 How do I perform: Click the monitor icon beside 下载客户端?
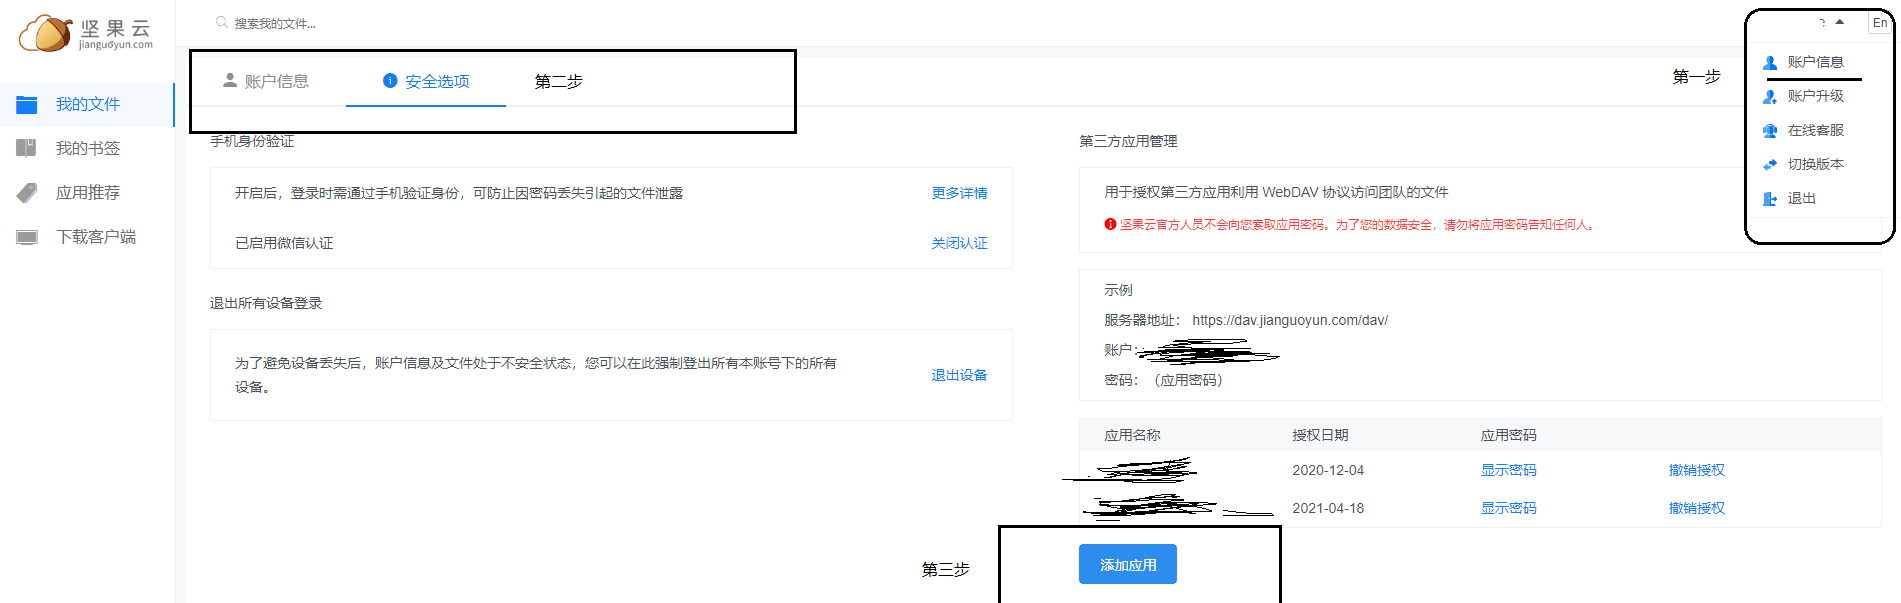27,237
